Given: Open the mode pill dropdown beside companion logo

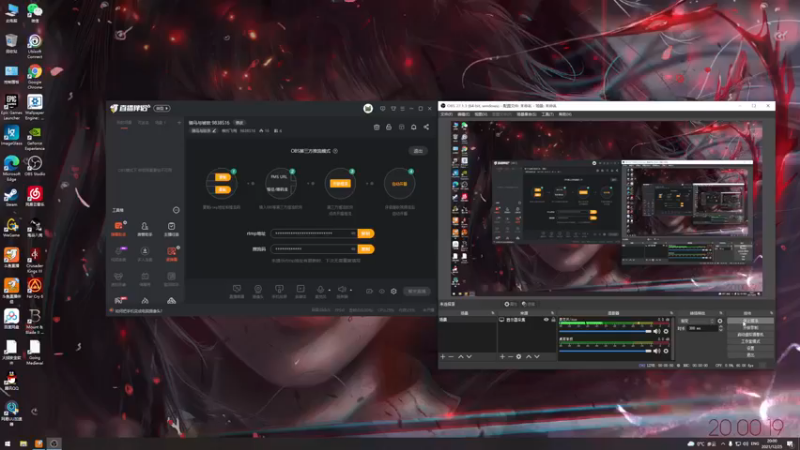Looking at the screenshot, I should [162, 109].
